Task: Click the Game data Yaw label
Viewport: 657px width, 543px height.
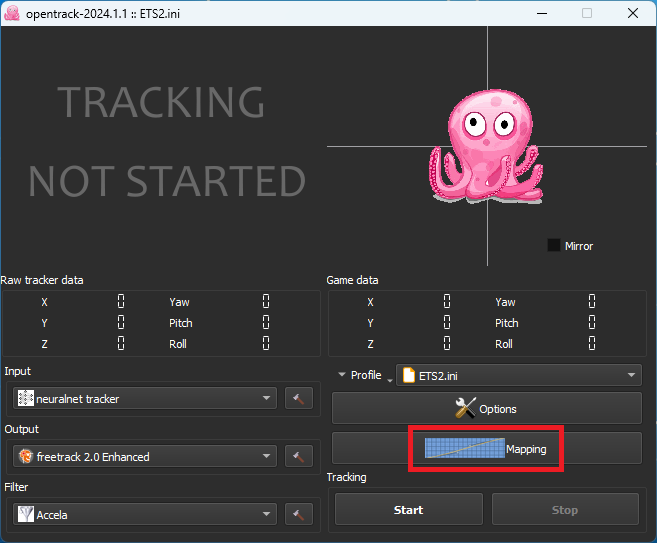Action: click(x=505, y=302)
